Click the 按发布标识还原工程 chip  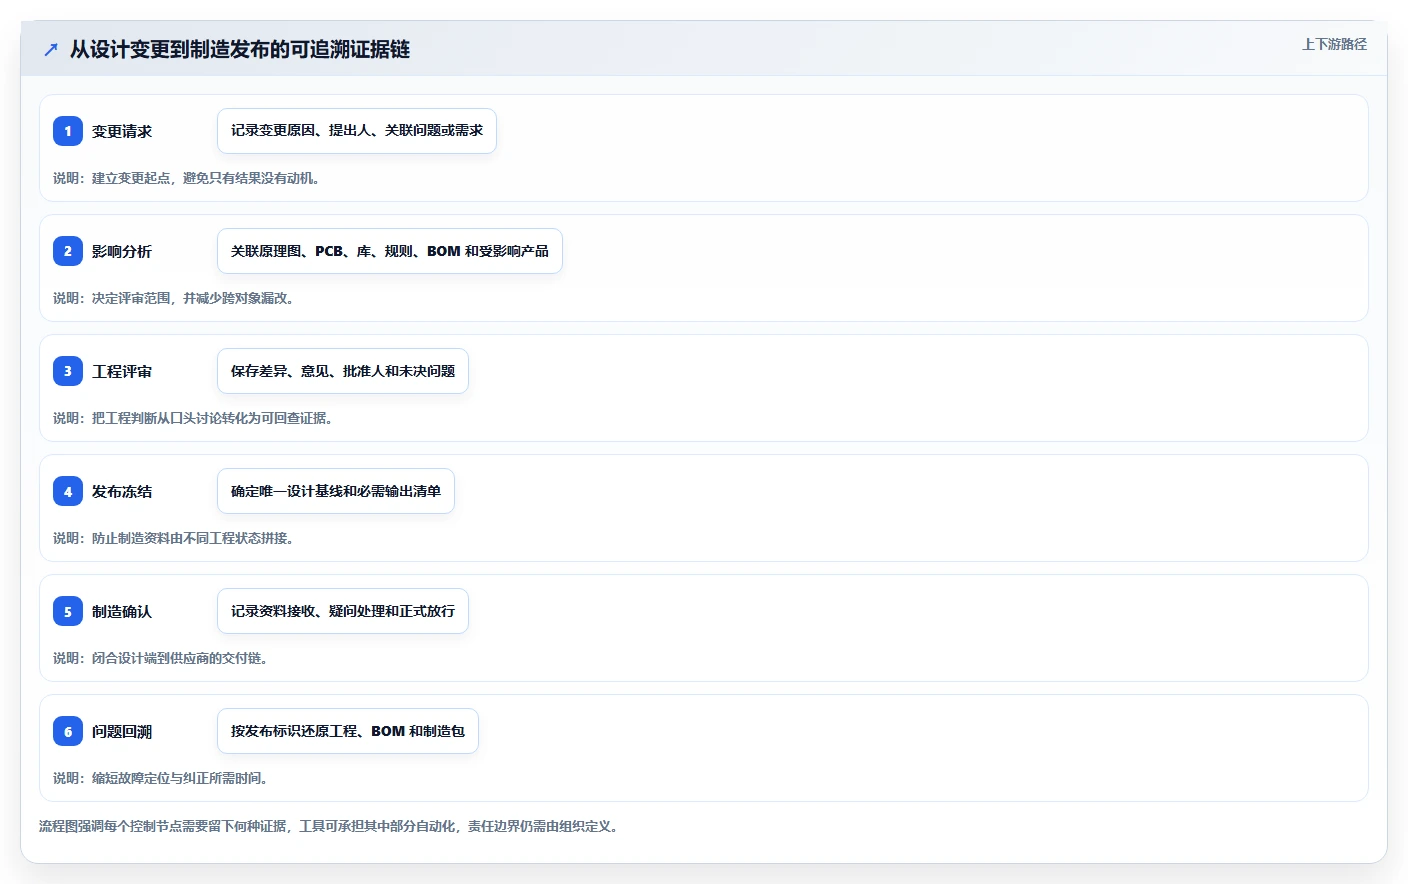(x=348, y=731)
